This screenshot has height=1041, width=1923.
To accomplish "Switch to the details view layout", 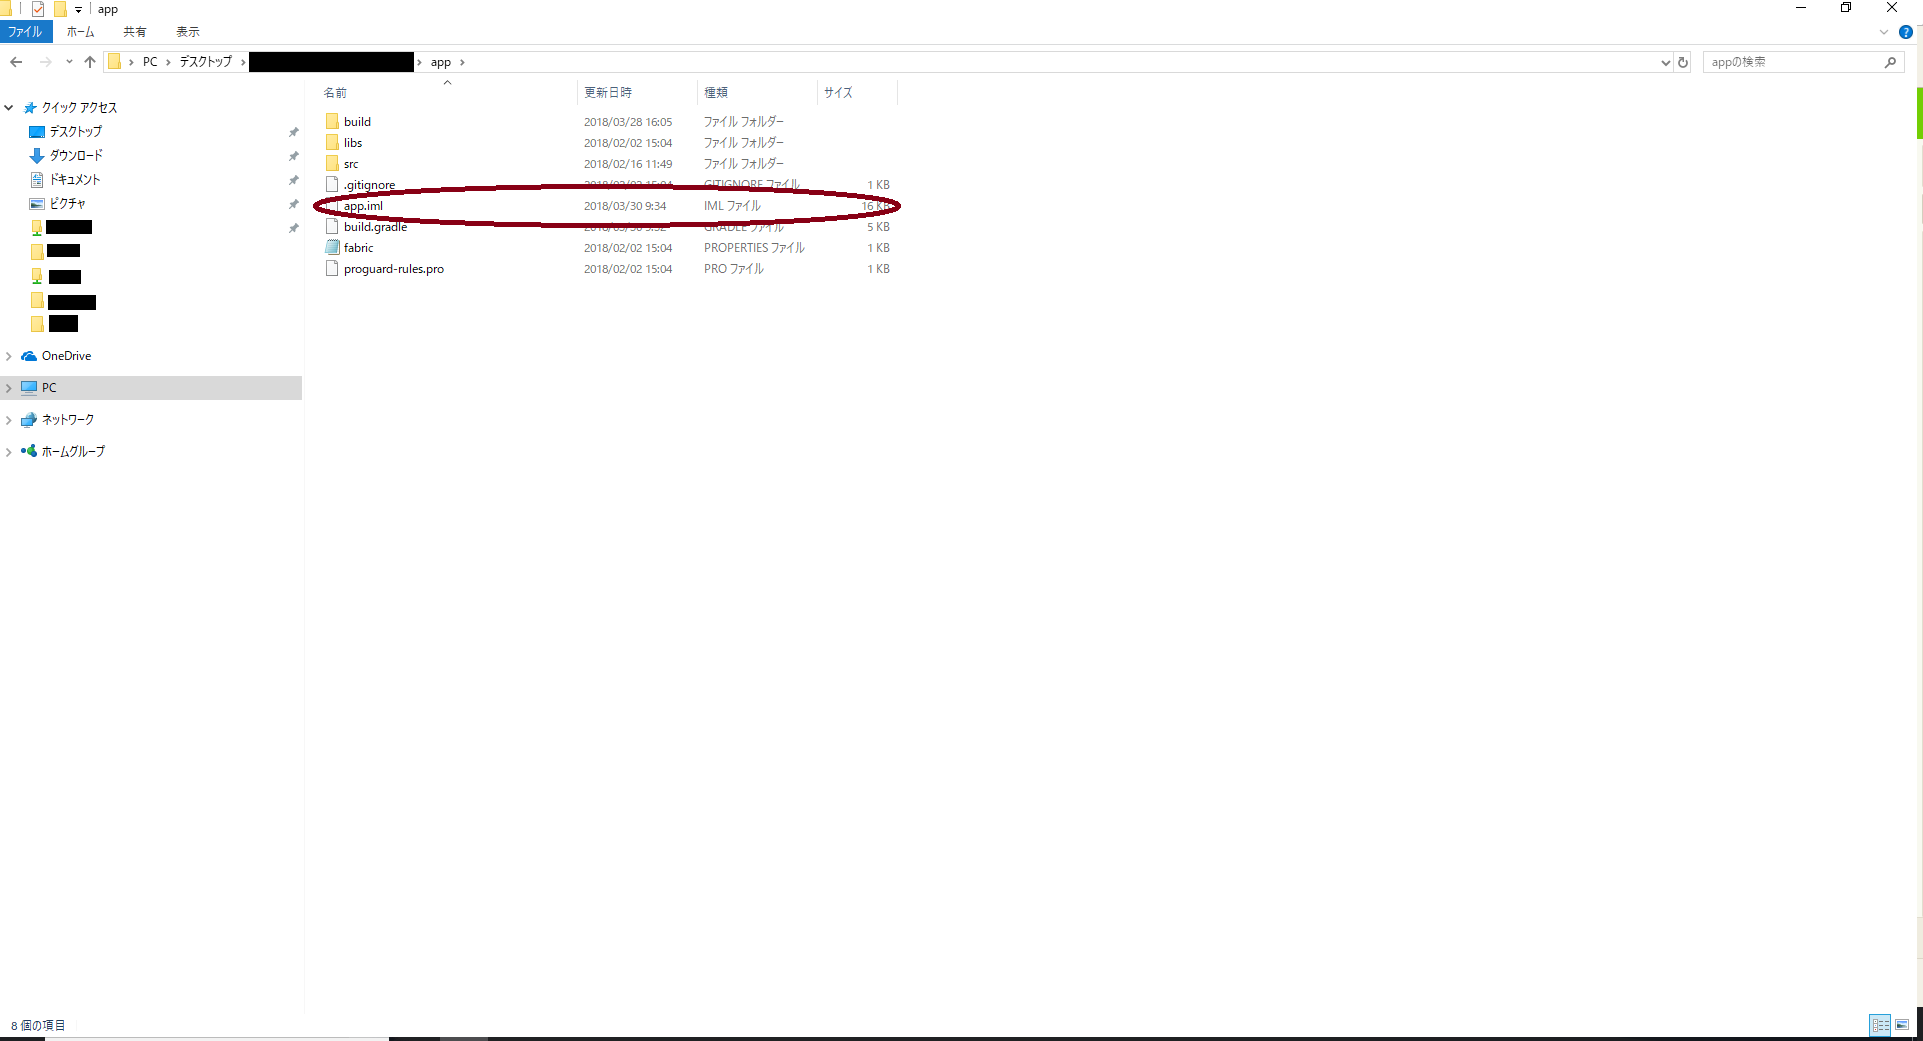I will pos(1880,1025).
